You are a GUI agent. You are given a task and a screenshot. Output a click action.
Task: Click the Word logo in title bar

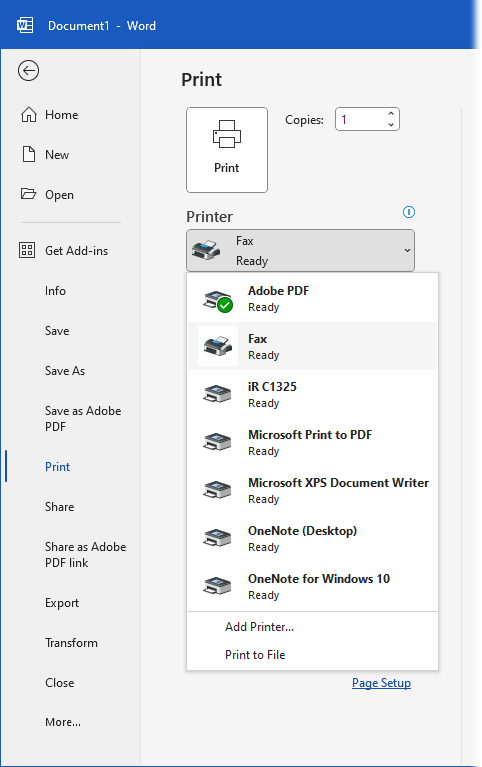(25, 25)
